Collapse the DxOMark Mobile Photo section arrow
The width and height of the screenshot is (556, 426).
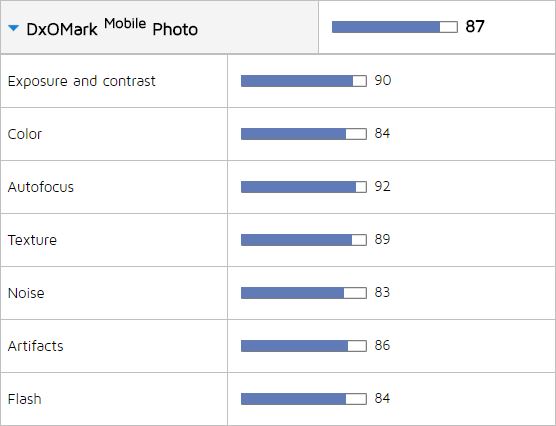click(x=13, y=28)
